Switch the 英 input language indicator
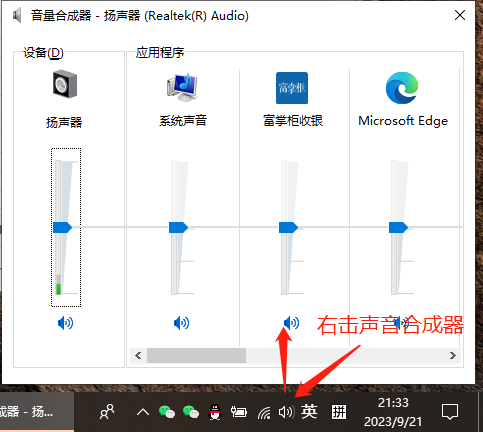Screen dimensions: 483x432 pos(309,412)
